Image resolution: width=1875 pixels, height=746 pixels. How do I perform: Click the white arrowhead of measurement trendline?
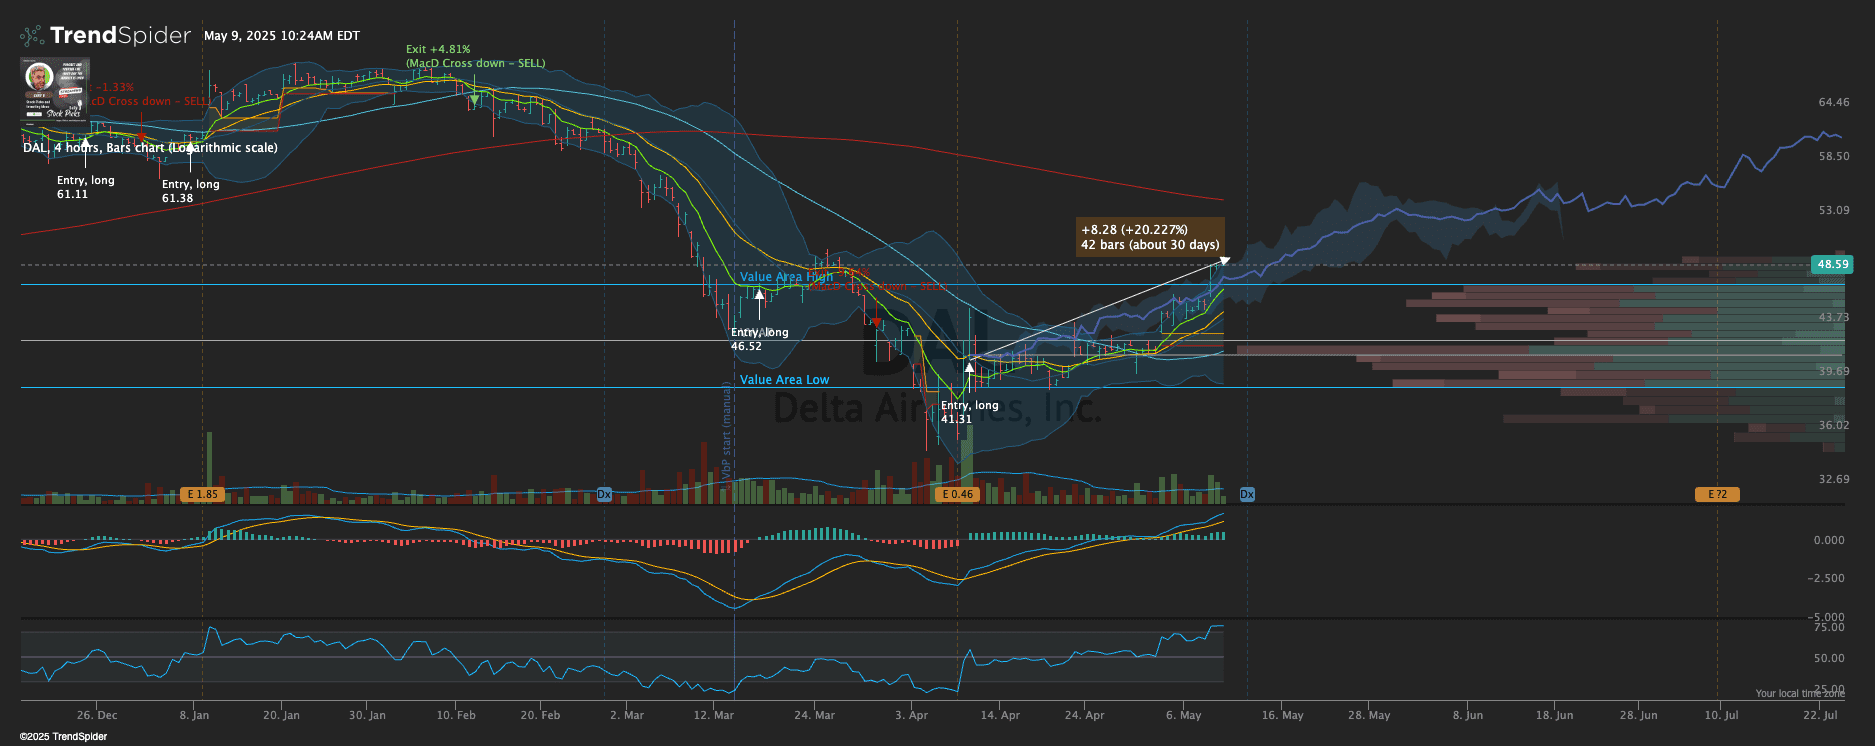click(1224, 262)
